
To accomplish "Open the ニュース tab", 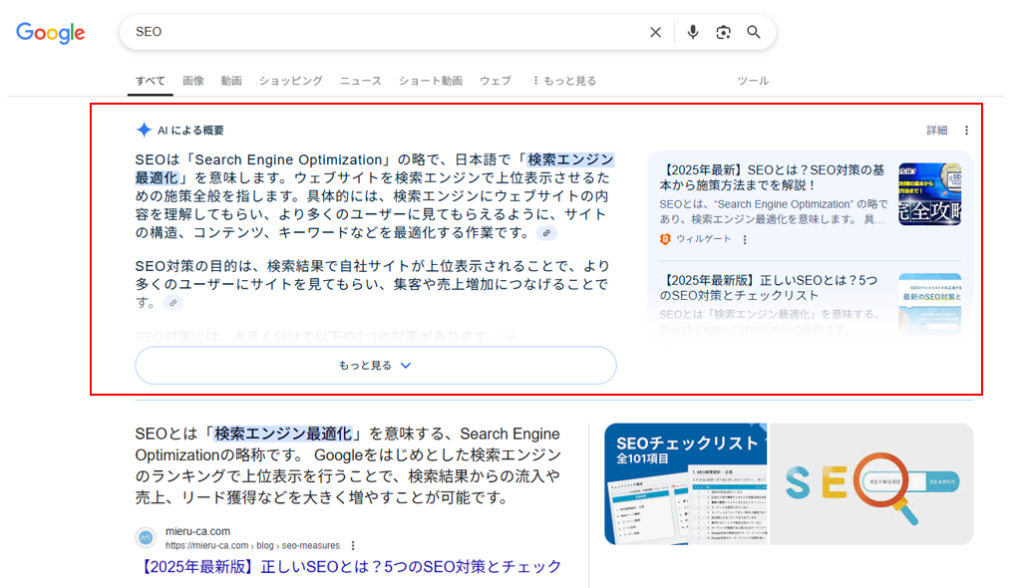I will pos(360,81).
